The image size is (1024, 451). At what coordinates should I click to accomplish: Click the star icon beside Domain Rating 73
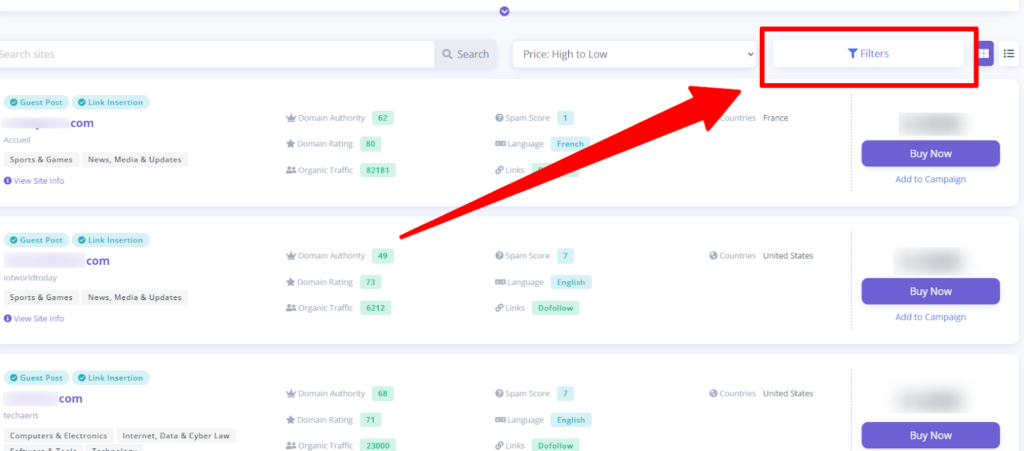(x=291, y=282)
